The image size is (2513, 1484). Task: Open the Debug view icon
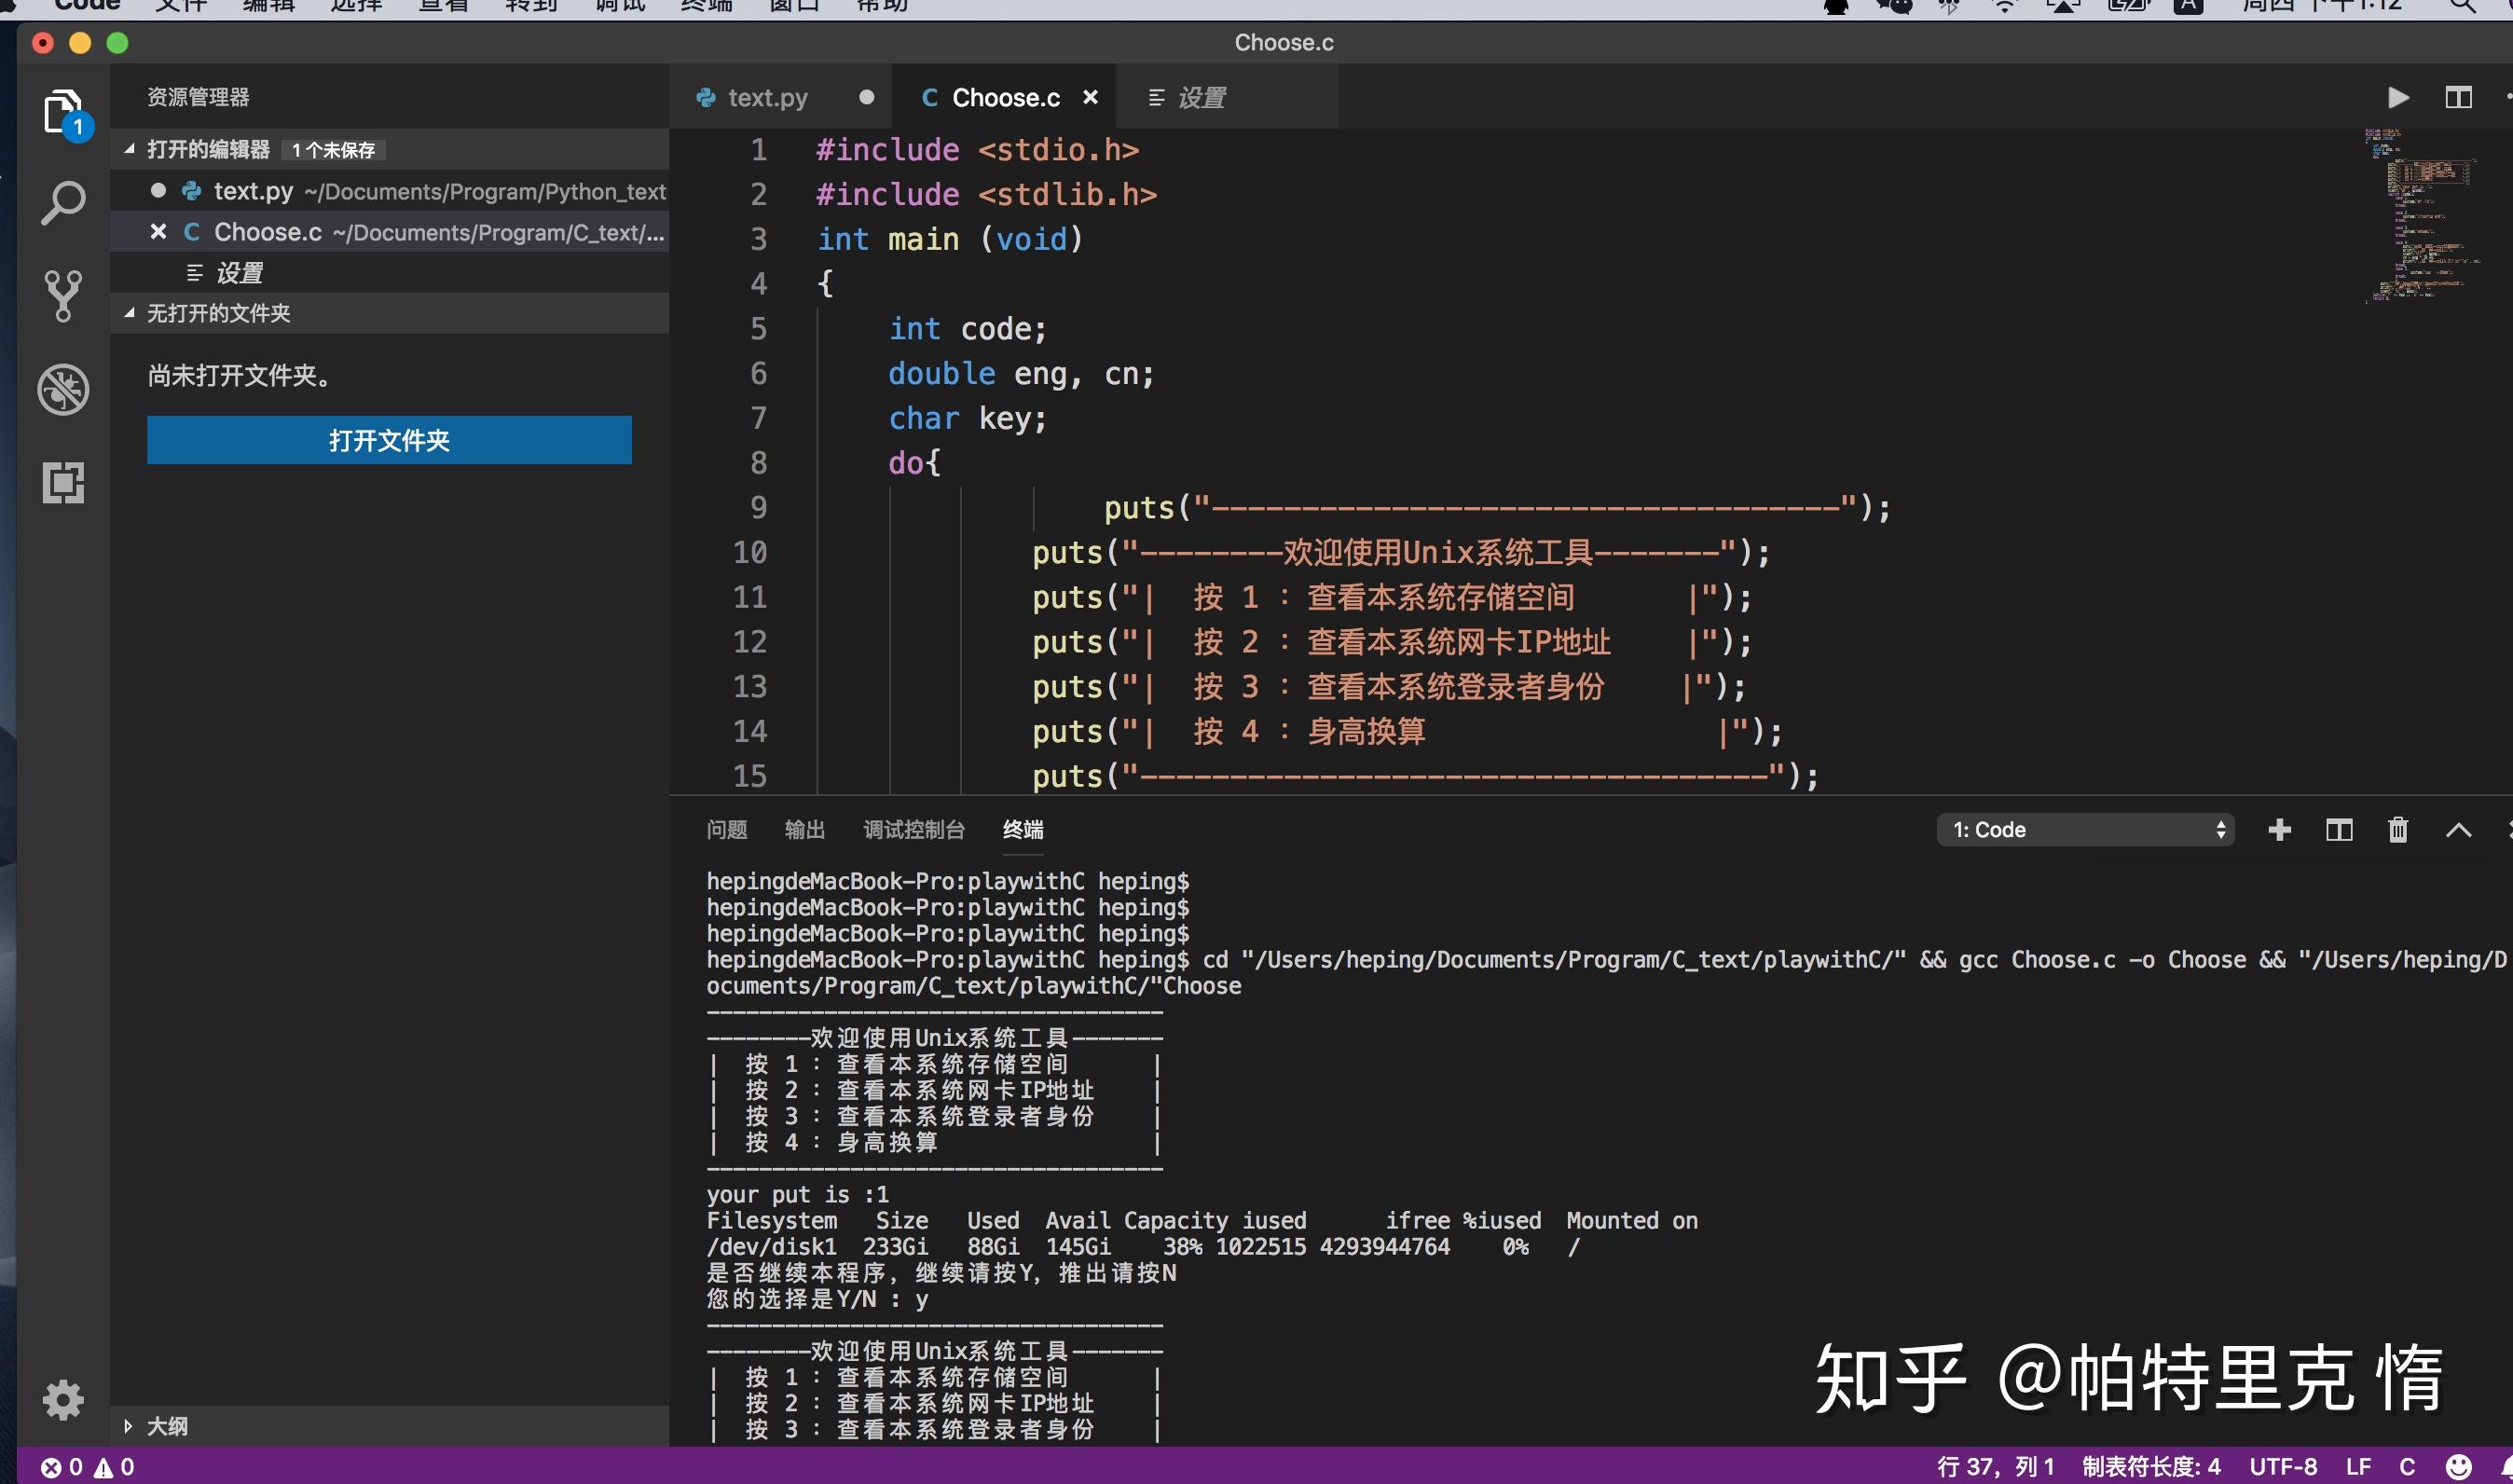62,389
